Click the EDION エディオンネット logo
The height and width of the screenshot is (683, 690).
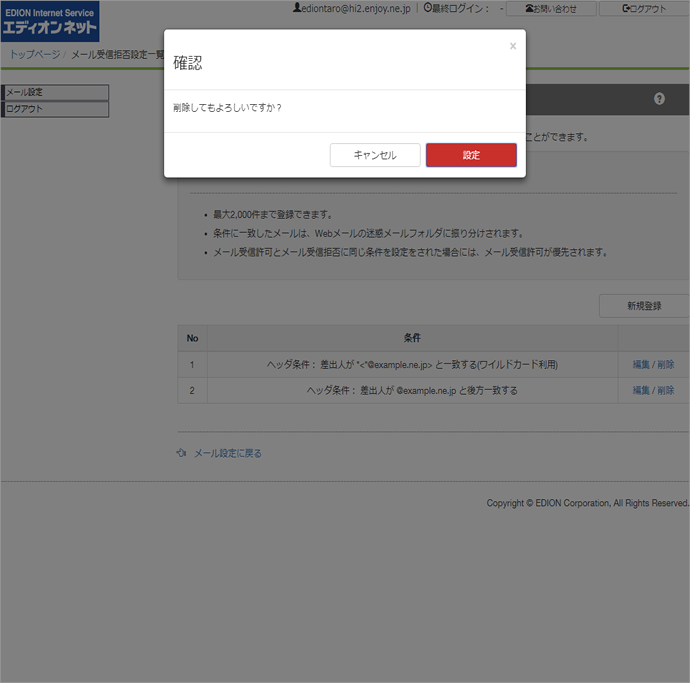[x=50, y=22]
